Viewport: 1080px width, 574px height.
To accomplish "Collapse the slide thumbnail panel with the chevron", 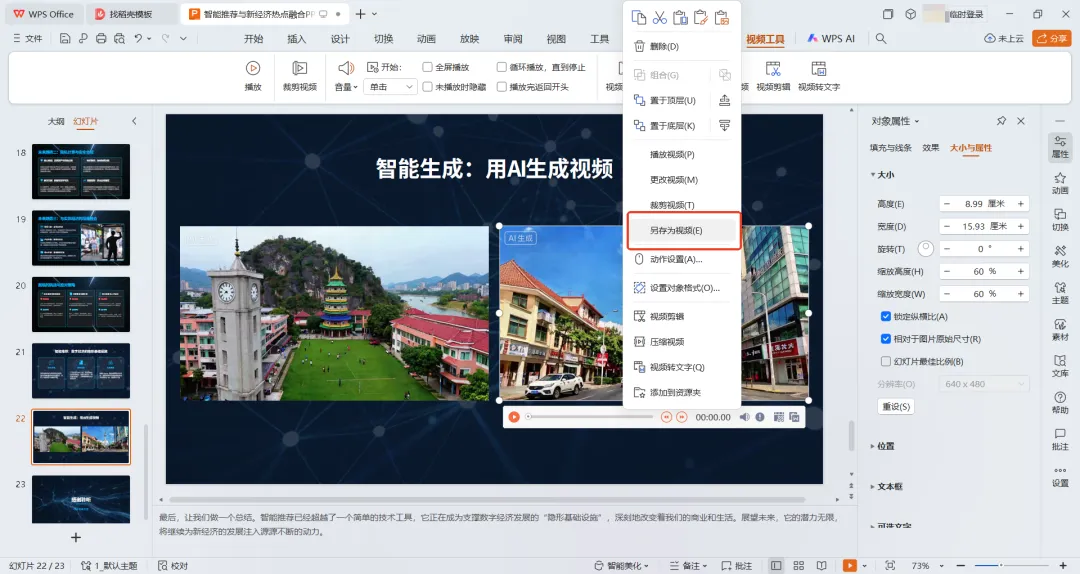I will click(134, 121).
